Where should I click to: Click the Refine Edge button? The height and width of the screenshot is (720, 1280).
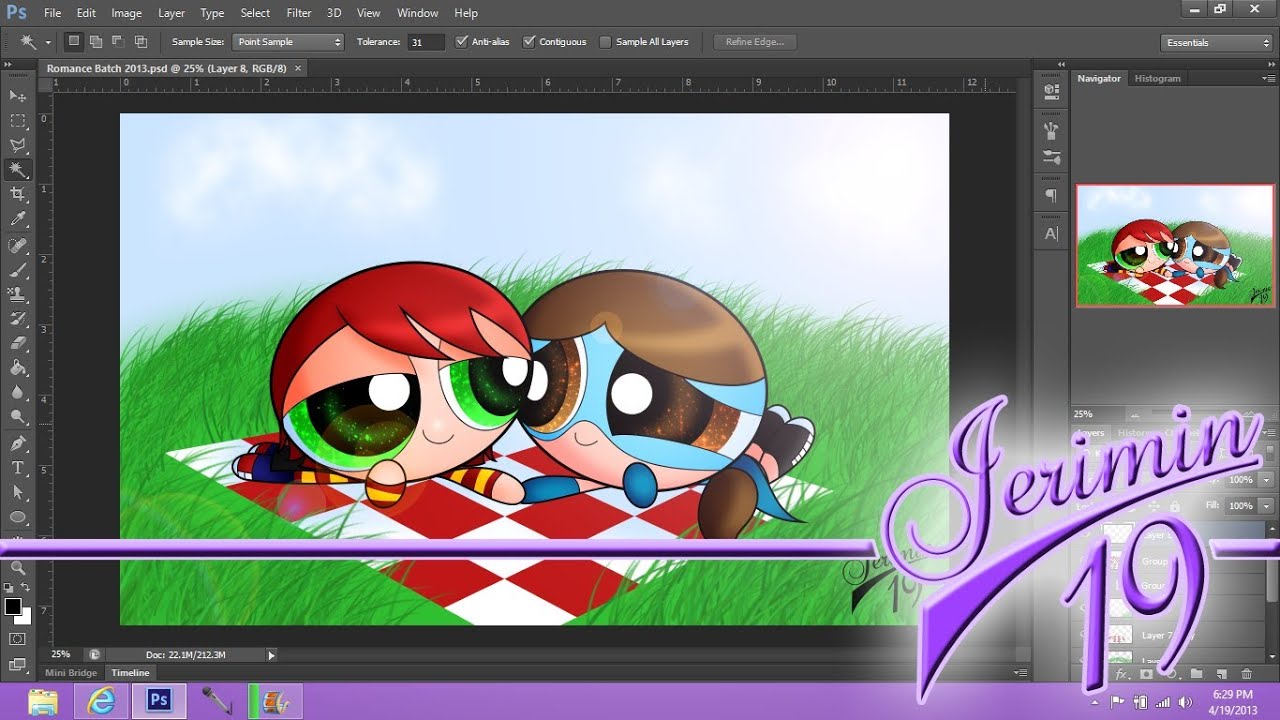tap(755, 42)
